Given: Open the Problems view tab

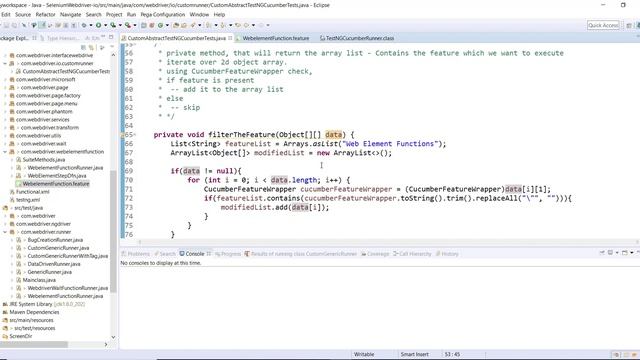Looking at the screenshot, I should (136, 254).
